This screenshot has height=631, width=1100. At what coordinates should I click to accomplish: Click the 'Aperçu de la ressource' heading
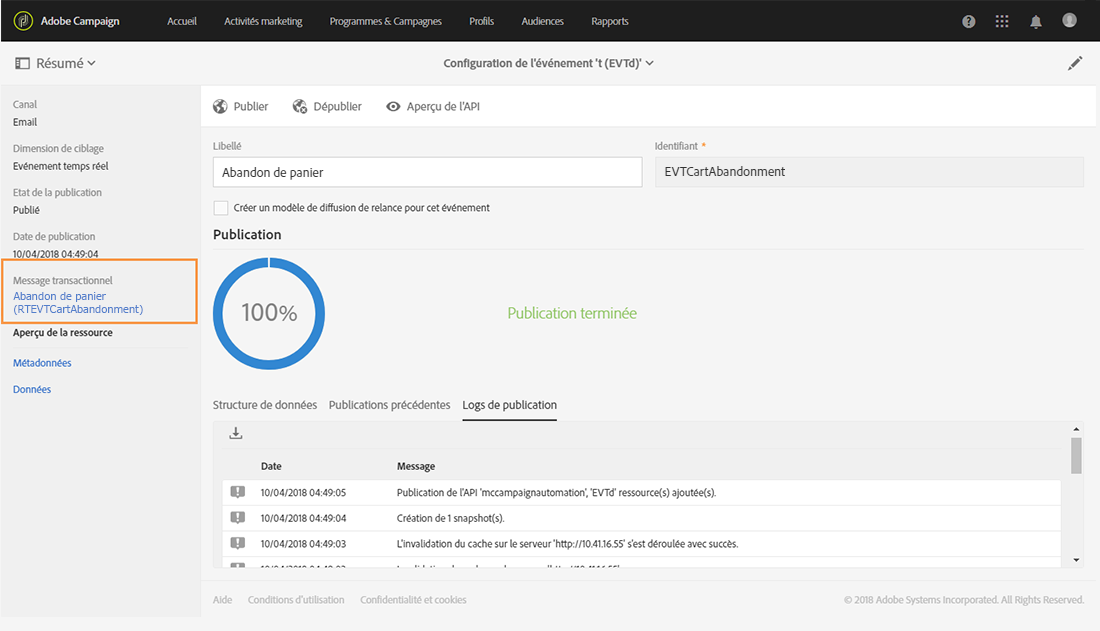(x=62, y=332)
